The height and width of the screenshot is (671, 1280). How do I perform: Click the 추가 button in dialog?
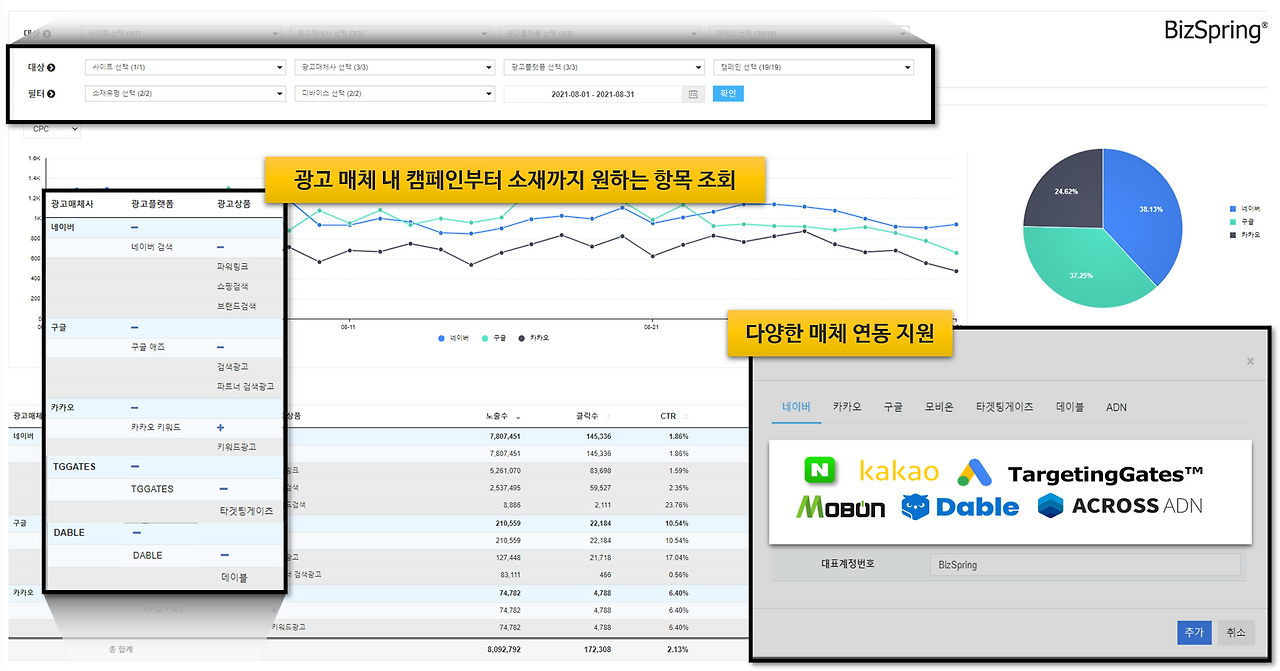(x=1194, y=633)
